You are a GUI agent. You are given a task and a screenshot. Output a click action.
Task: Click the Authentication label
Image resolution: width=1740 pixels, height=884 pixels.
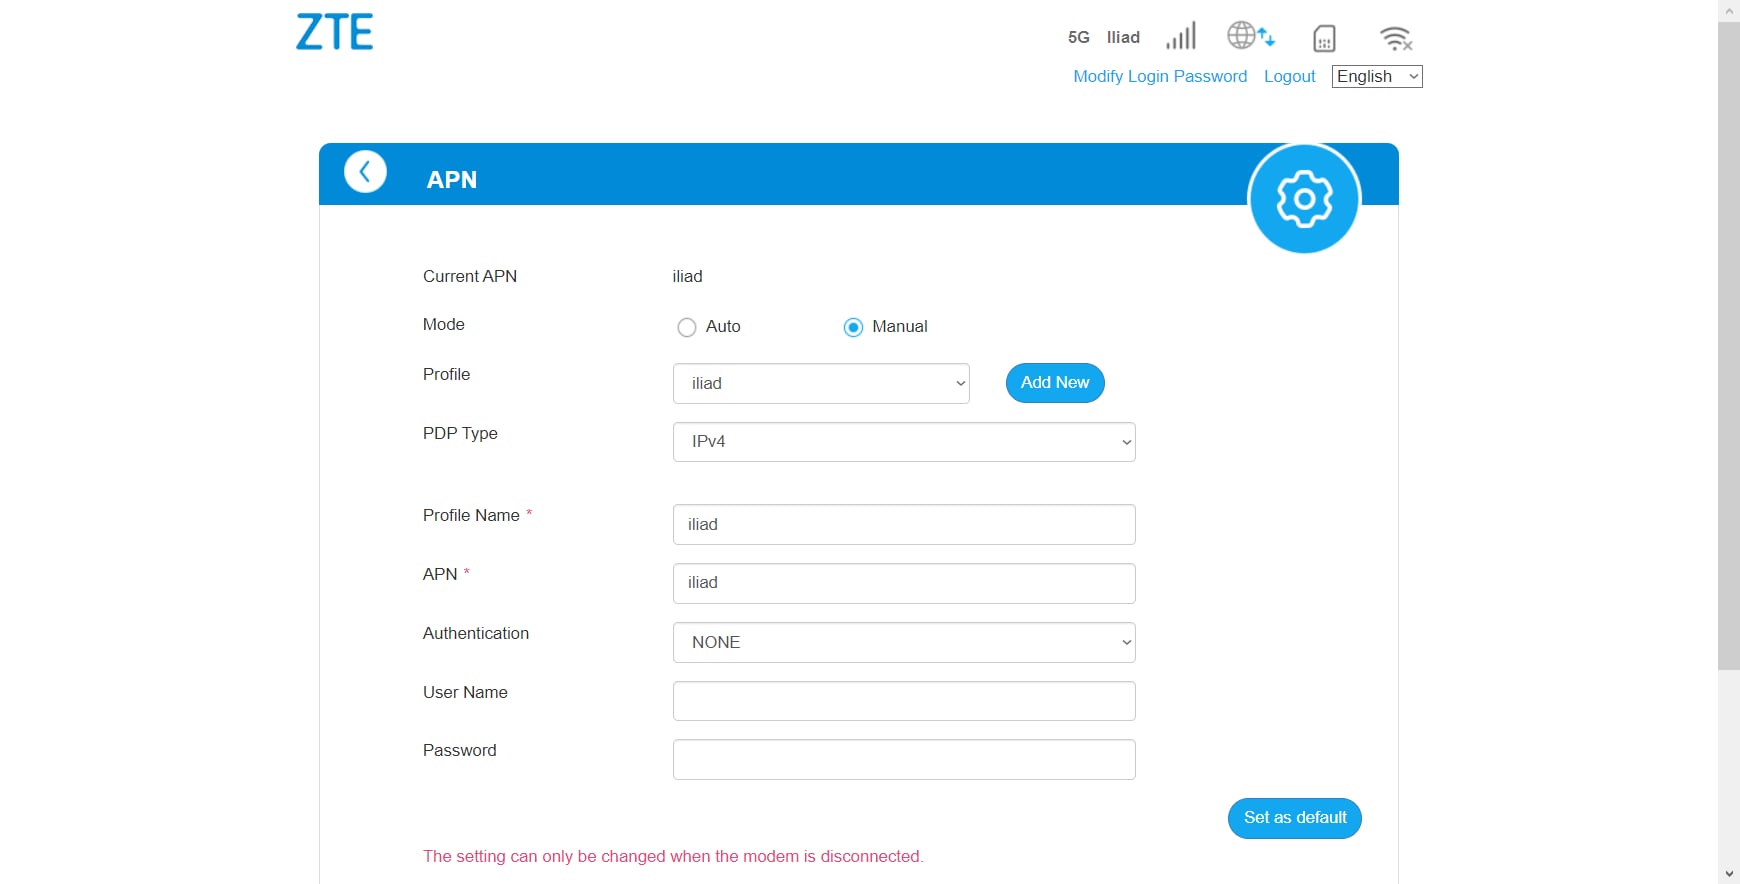[476, 633]
